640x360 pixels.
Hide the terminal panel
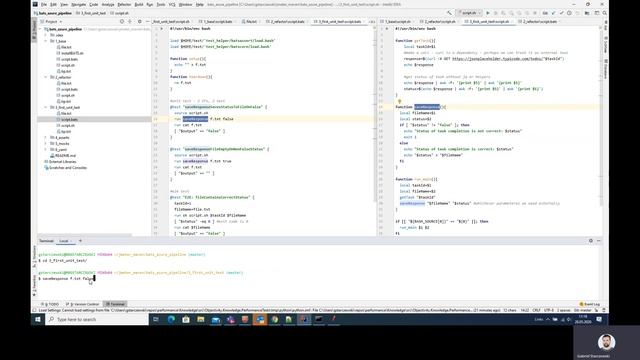point(599,241)
